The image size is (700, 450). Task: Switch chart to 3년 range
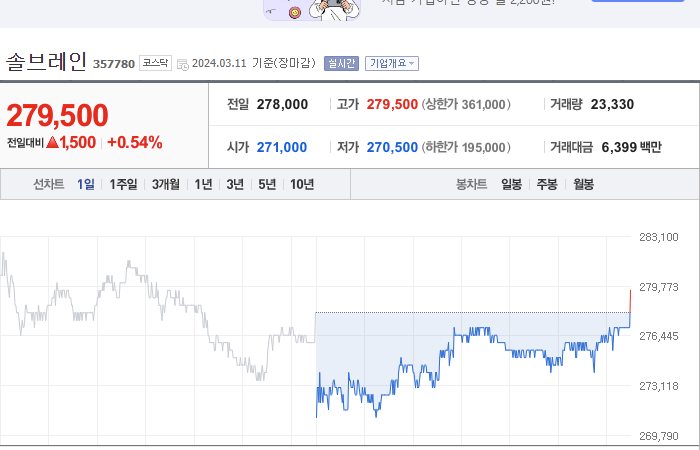tap(235, 184)
